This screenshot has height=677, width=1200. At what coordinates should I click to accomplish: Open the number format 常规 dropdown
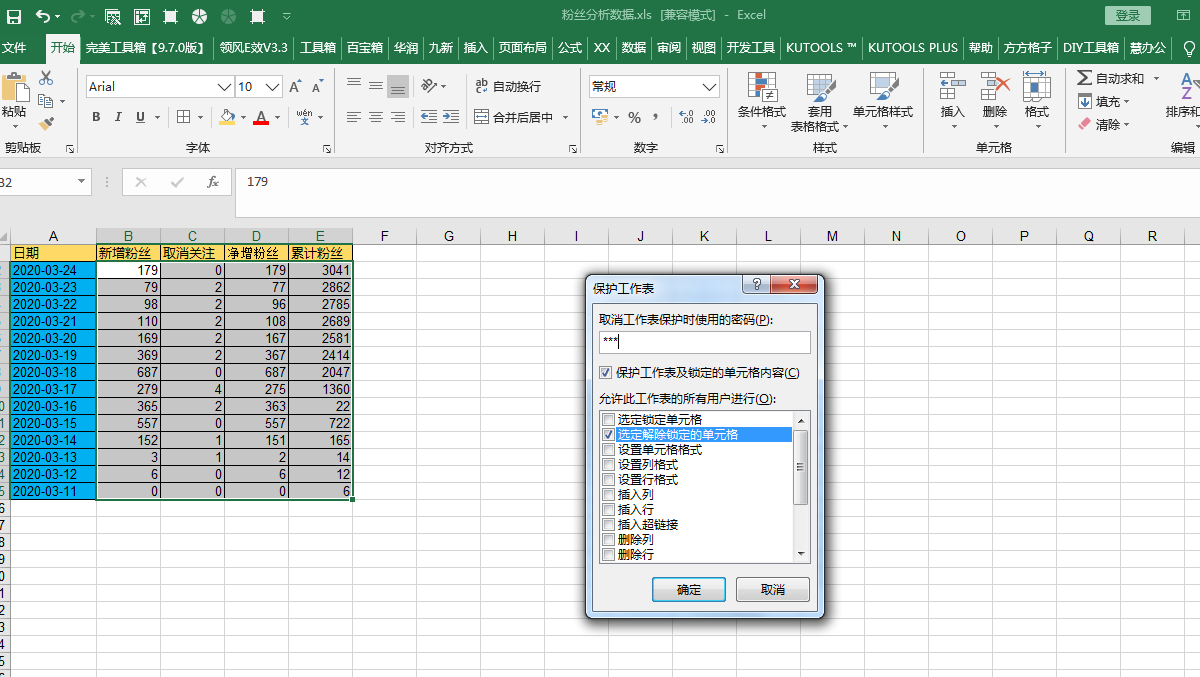tap(710, 87)
